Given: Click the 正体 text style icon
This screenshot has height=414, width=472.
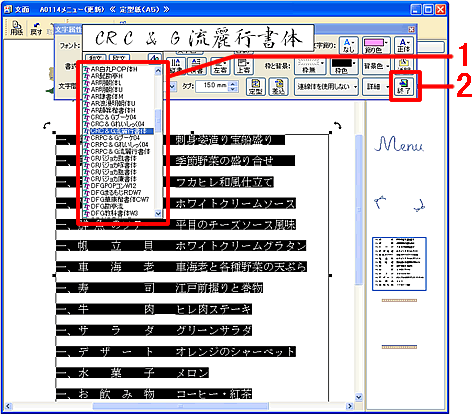Looking at the screenshot, I should (404, 45).
